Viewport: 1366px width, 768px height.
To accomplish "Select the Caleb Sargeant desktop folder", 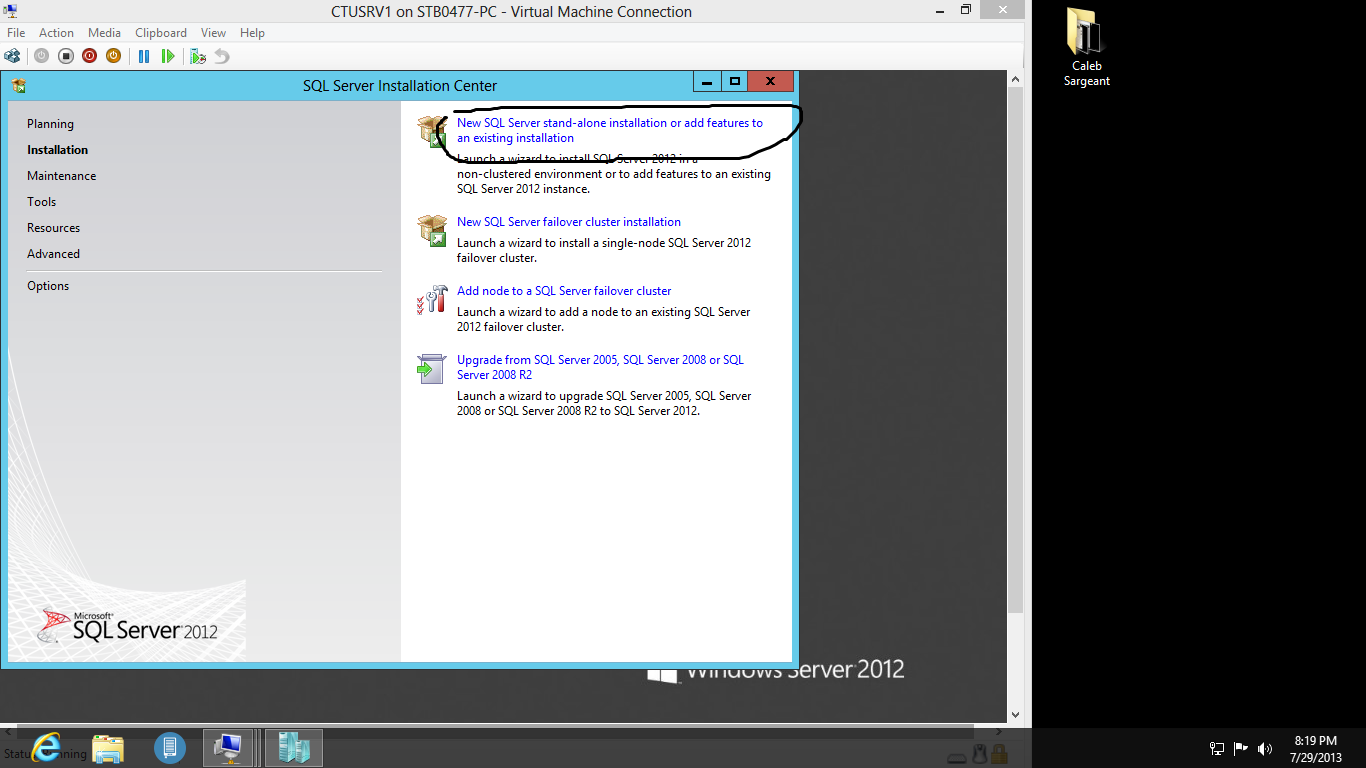I will [1086, 47].
